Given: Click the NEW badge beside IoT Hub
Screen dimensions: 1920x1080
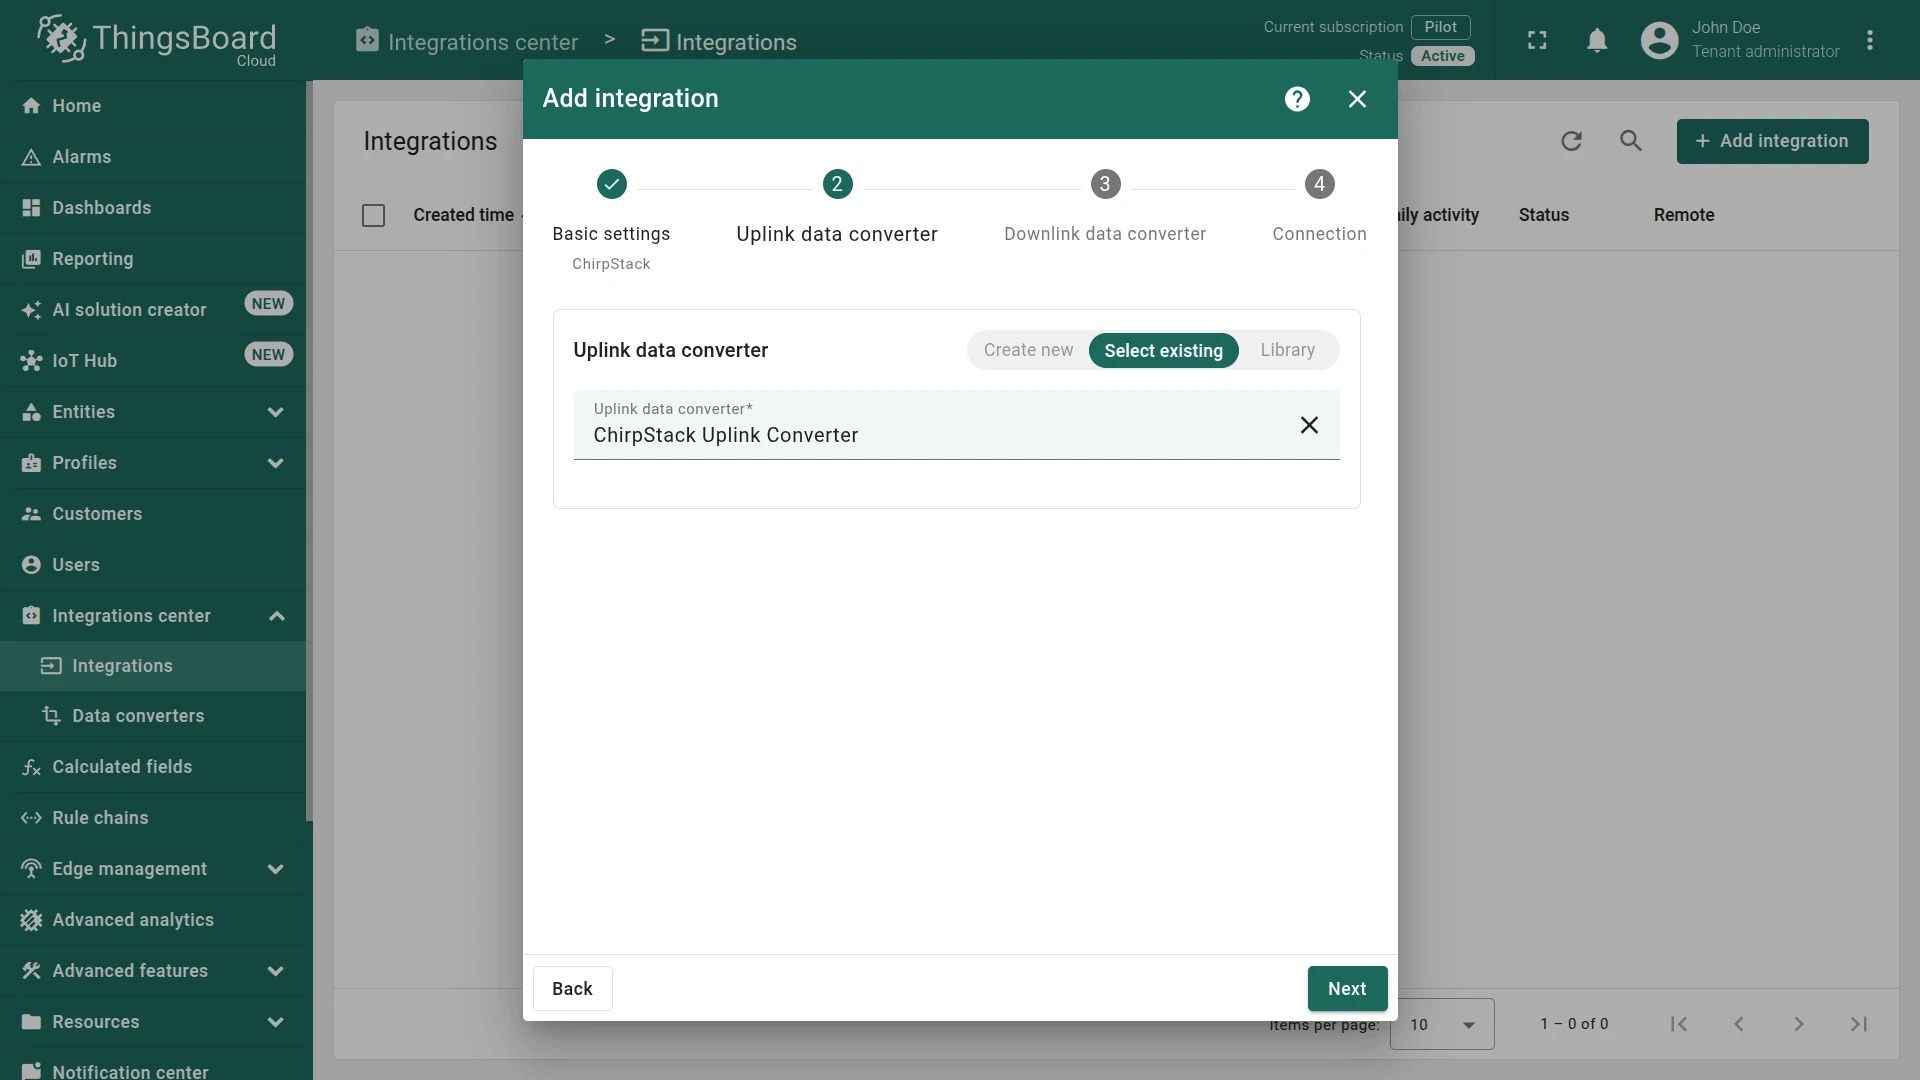Looking at the screenshot, I should click(268, 355).
